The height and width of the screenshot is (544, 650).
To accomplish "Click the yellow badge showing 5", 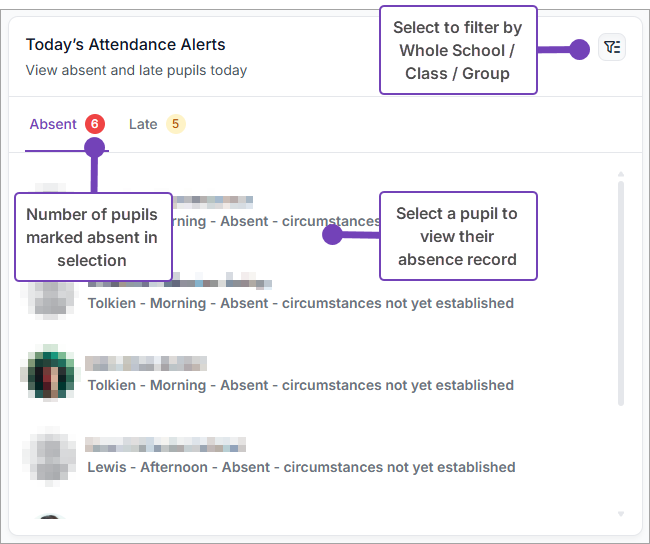I will 176,125.
